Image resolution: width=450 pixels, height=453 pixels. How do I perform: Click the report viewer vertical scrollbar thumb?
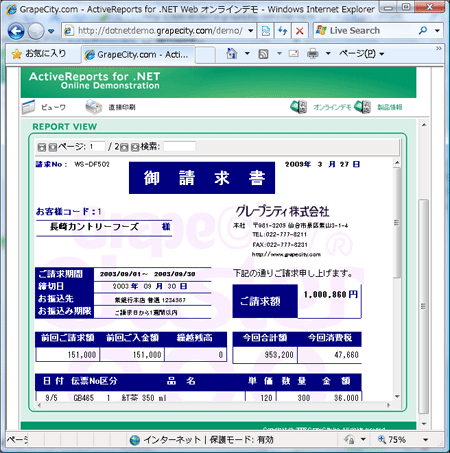pyautogui.click(x=397, y=222)
